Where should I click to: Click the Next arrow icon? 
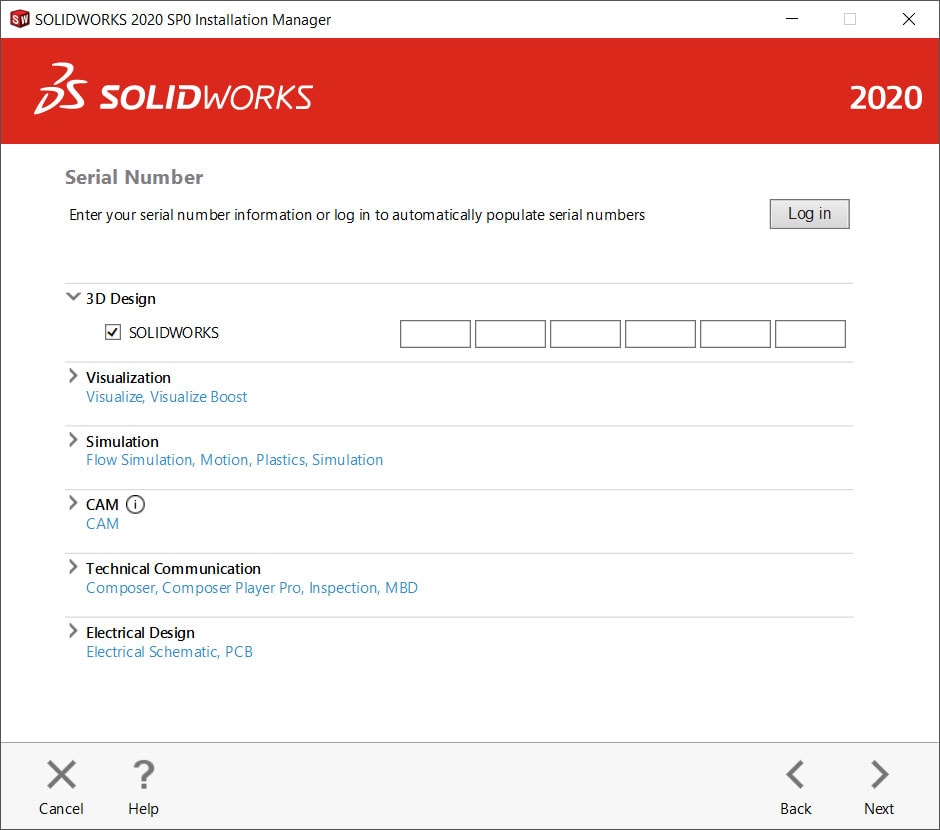click(878, 773)
